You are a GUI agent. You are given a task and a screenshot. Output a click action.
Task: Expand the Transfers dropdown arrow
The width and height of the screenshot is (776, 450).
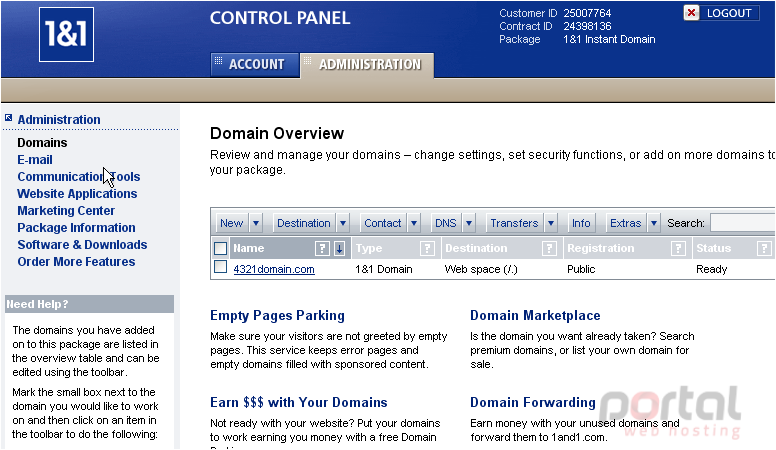coord(551,223)
